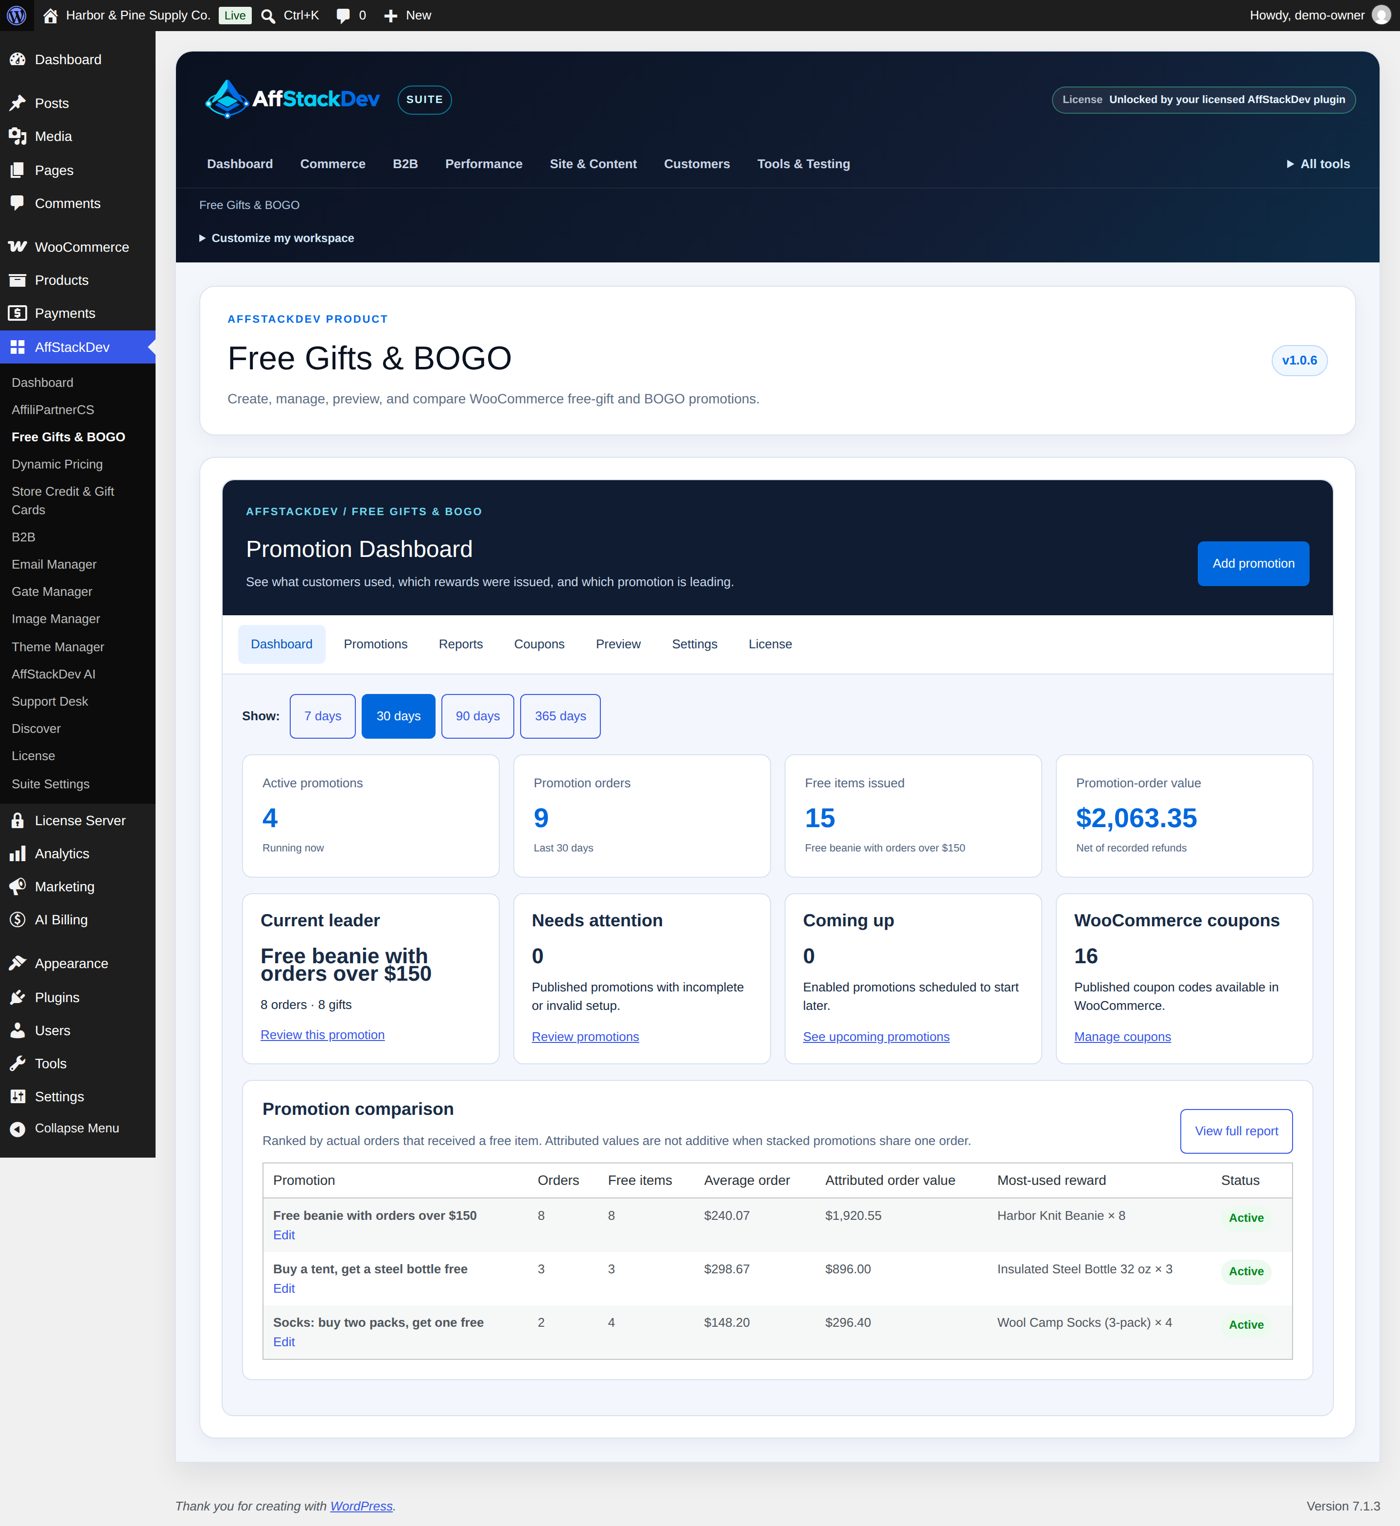The height and width of the screenshot is (1526, 1400).
Task: Click the v1.0.6 version badge
Action: point(1299,360)
